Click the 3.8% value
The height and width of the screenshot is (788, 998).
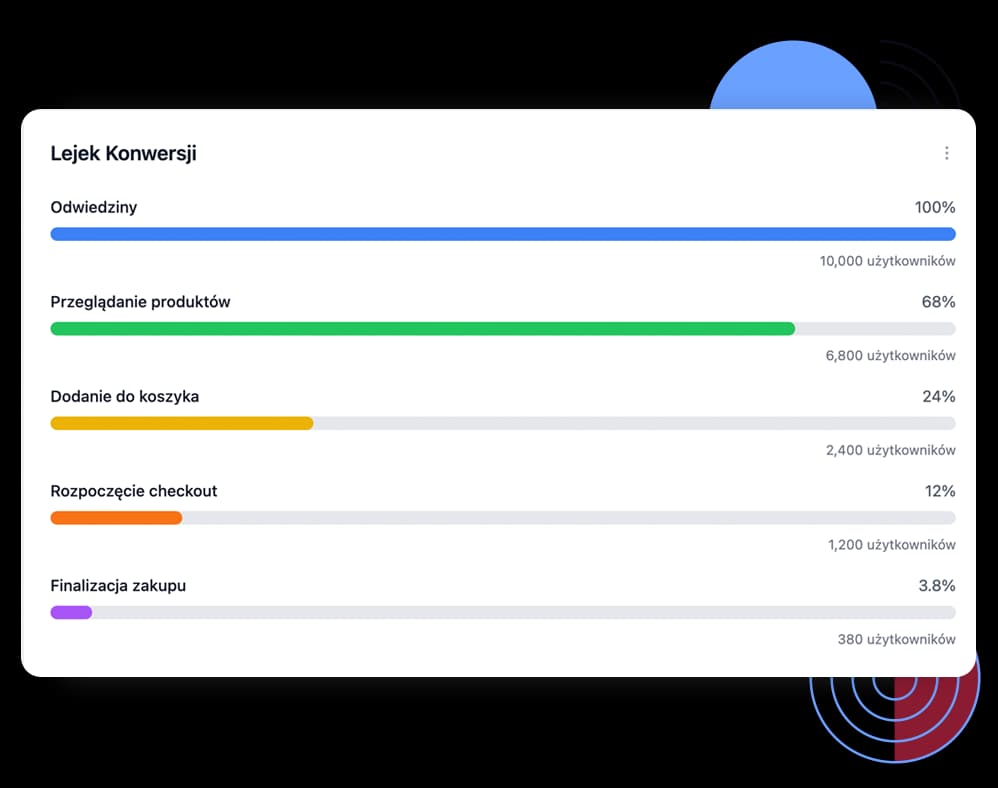click(937, 586)
